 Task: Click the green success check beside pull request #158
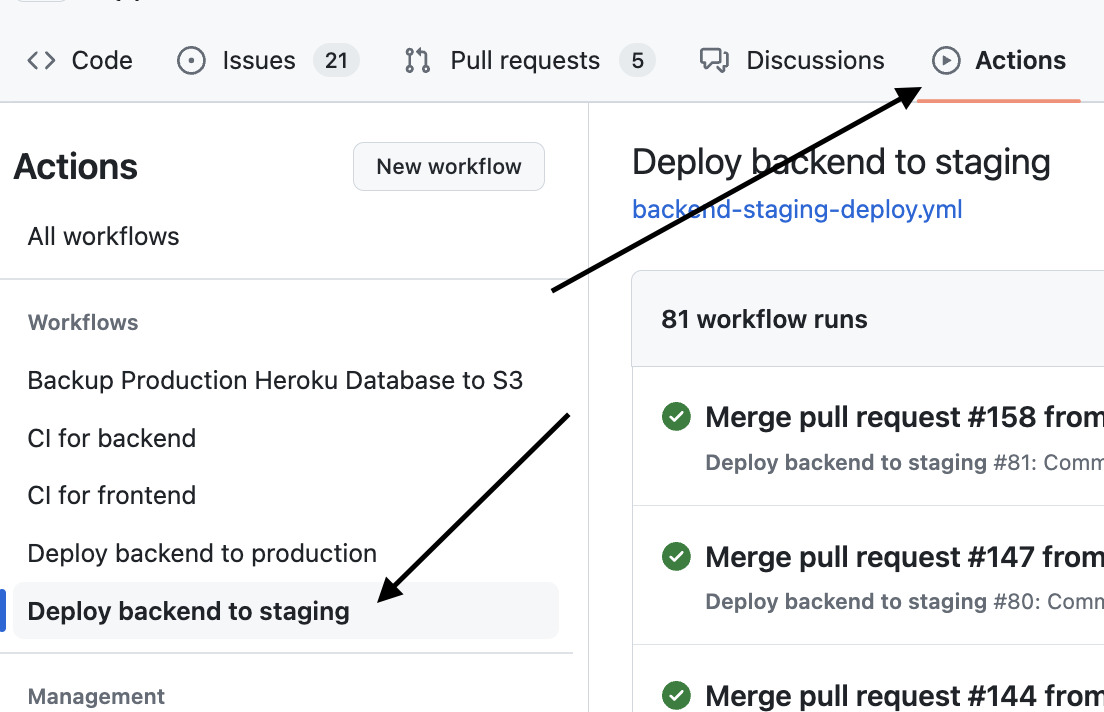click(x=676, y=417)
